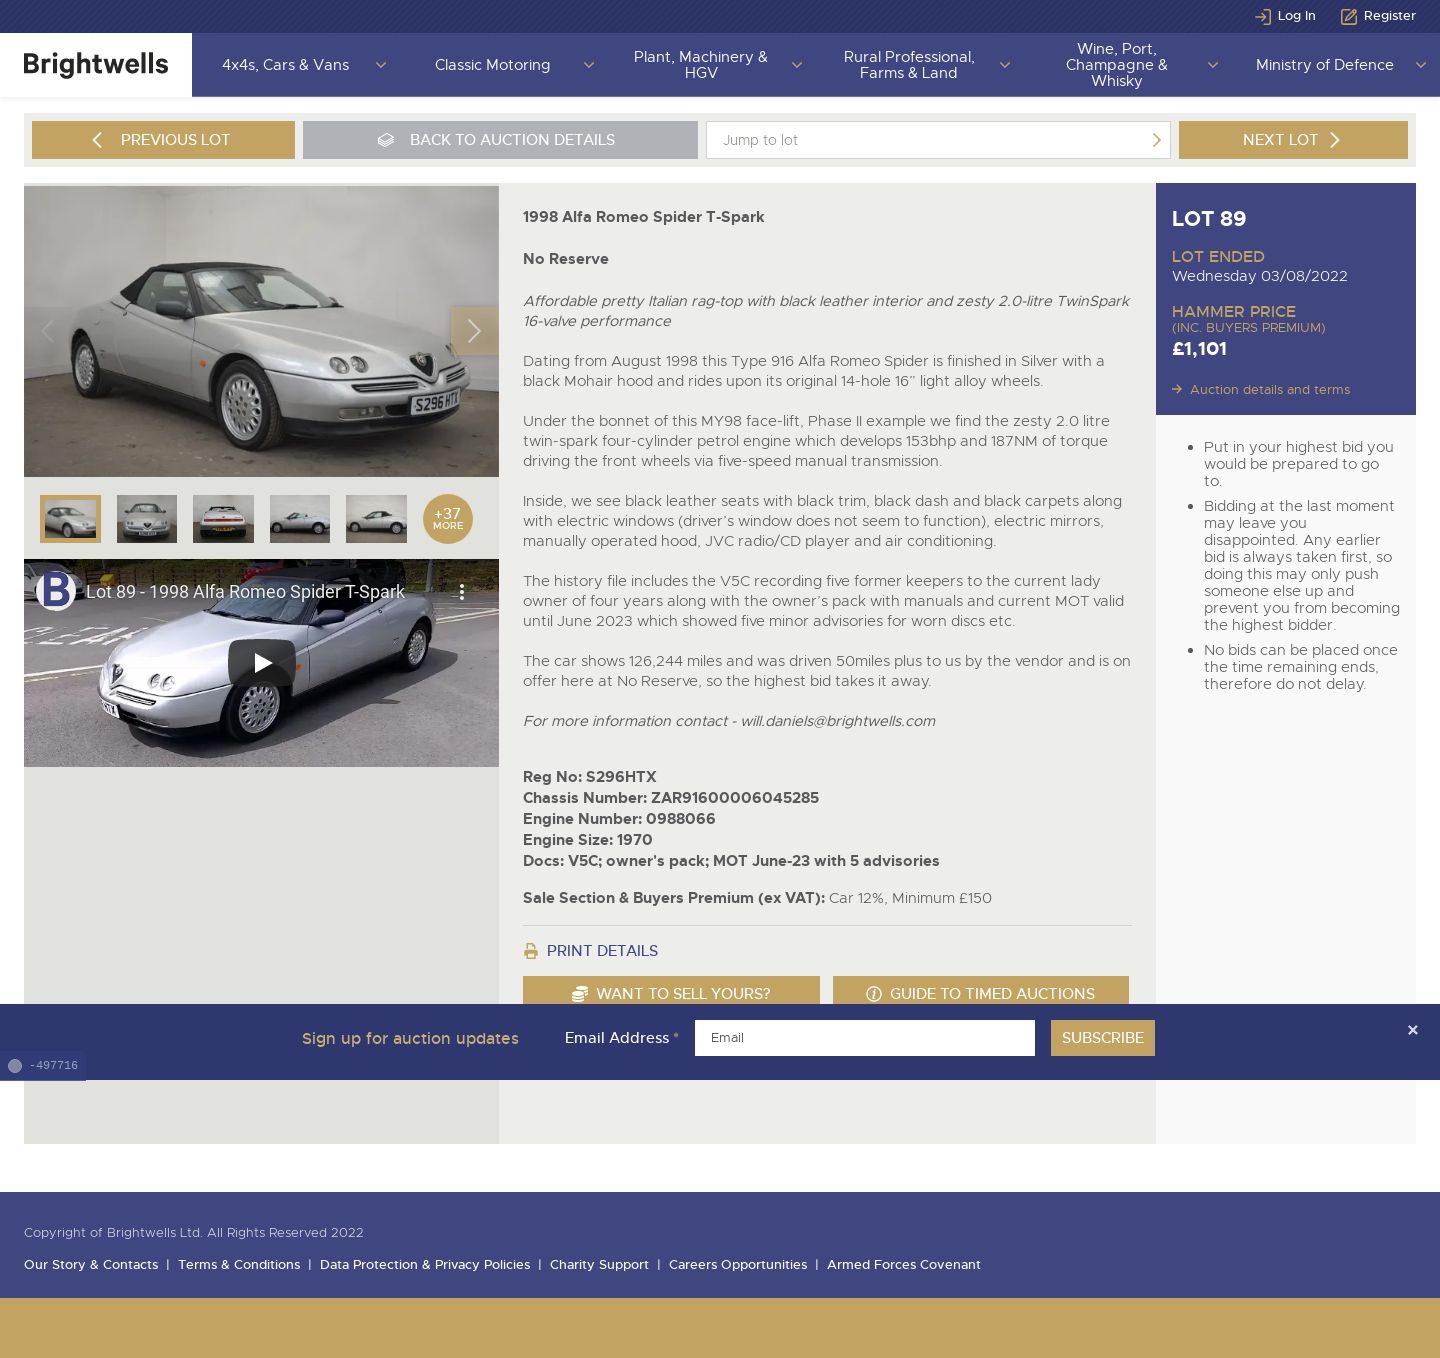
Task: Open the Lot 89 video title
Action: tap(245, 592)
